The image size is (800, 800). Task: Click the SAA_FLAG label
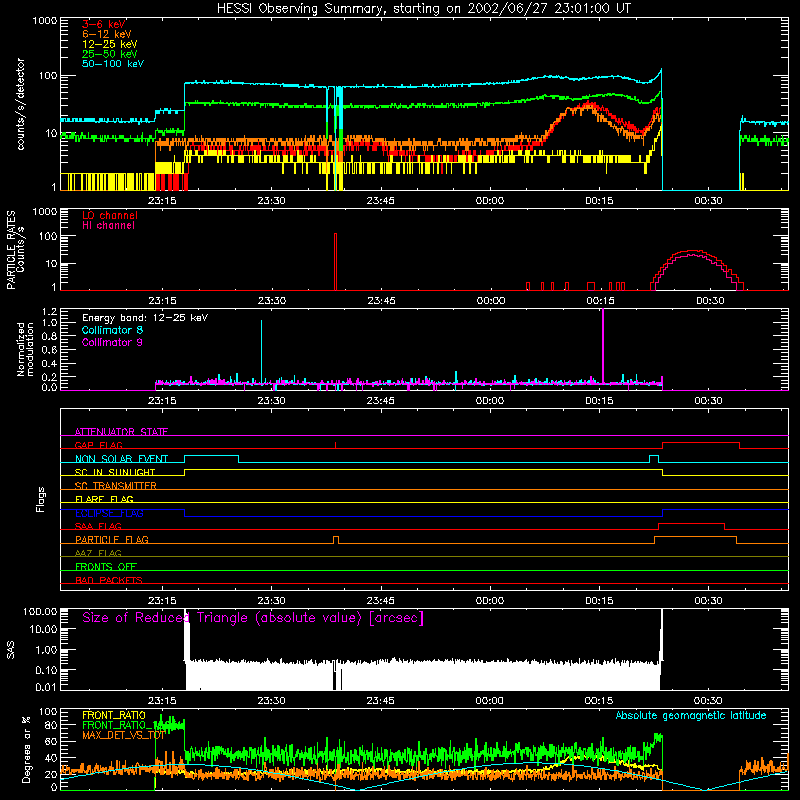(x=98, y=526)
